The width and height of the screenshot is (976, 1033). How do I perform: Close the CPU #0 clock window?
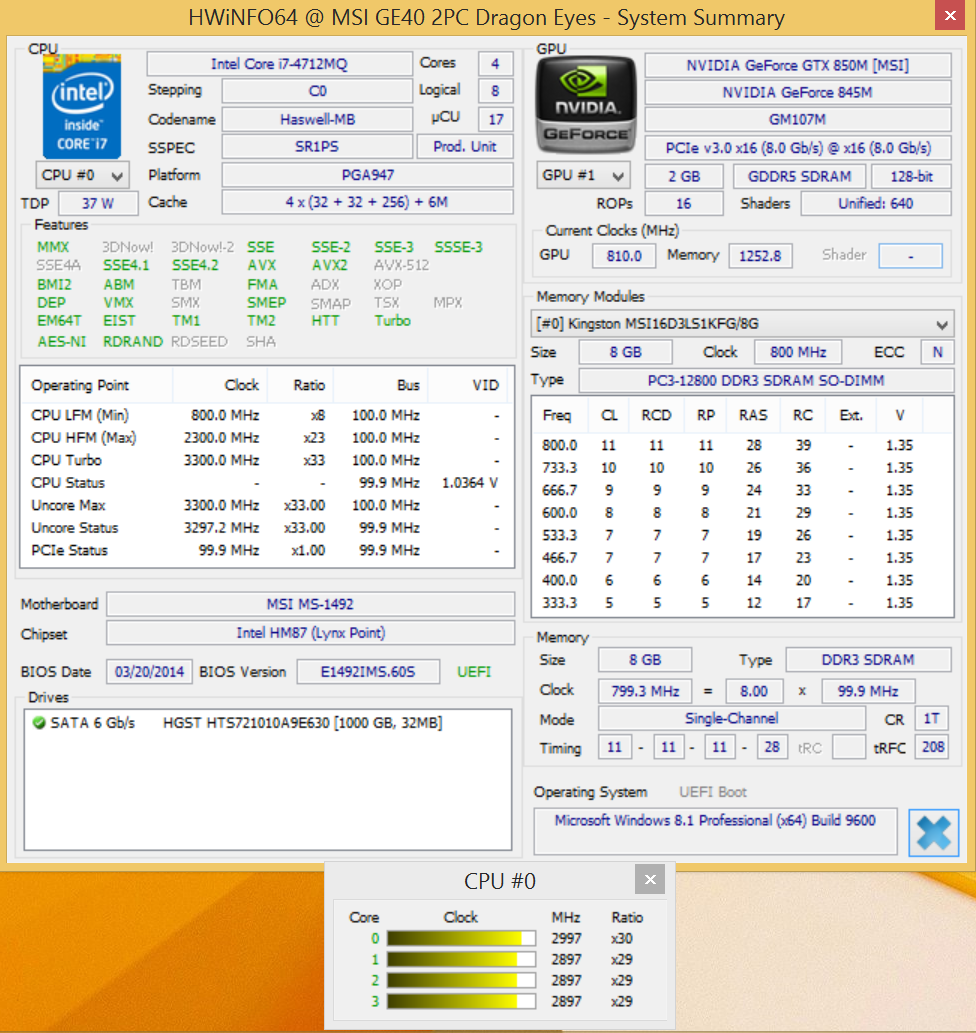650,879
